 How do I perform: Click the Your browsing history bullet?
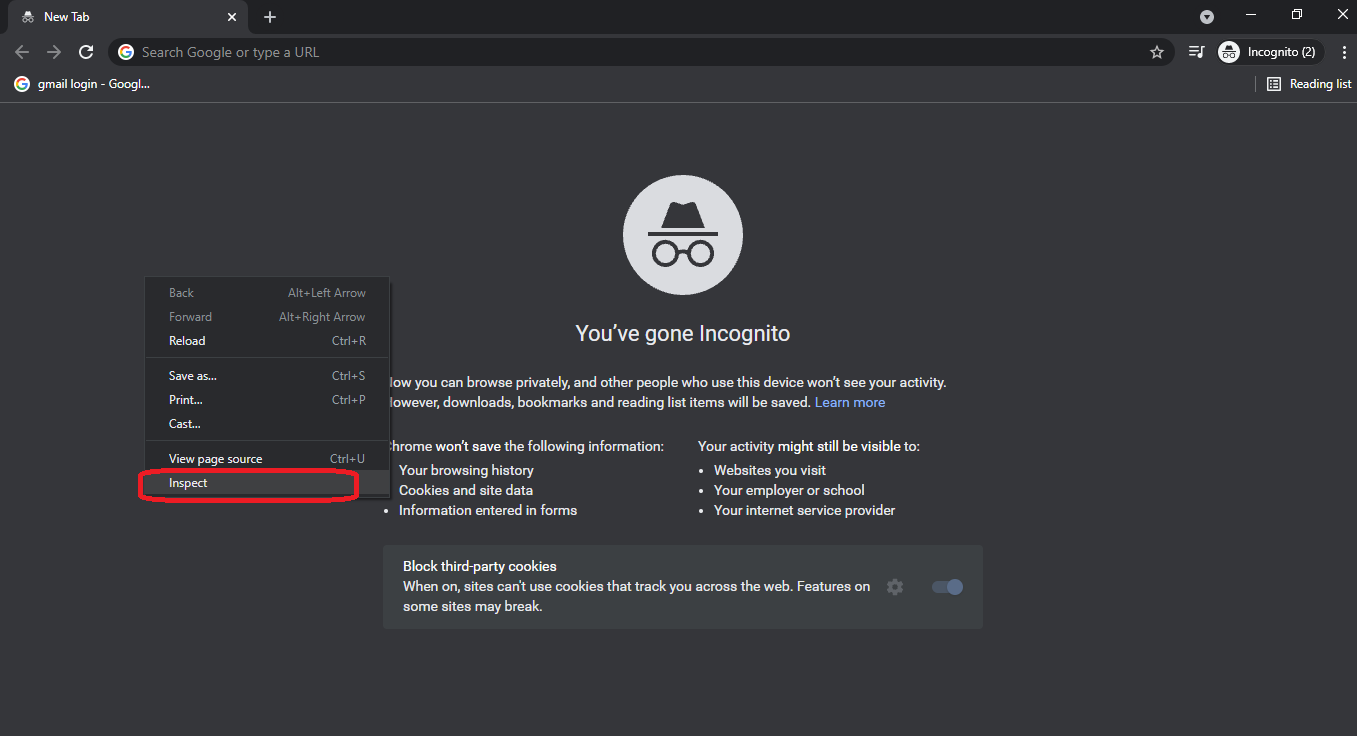pos(466,470)
